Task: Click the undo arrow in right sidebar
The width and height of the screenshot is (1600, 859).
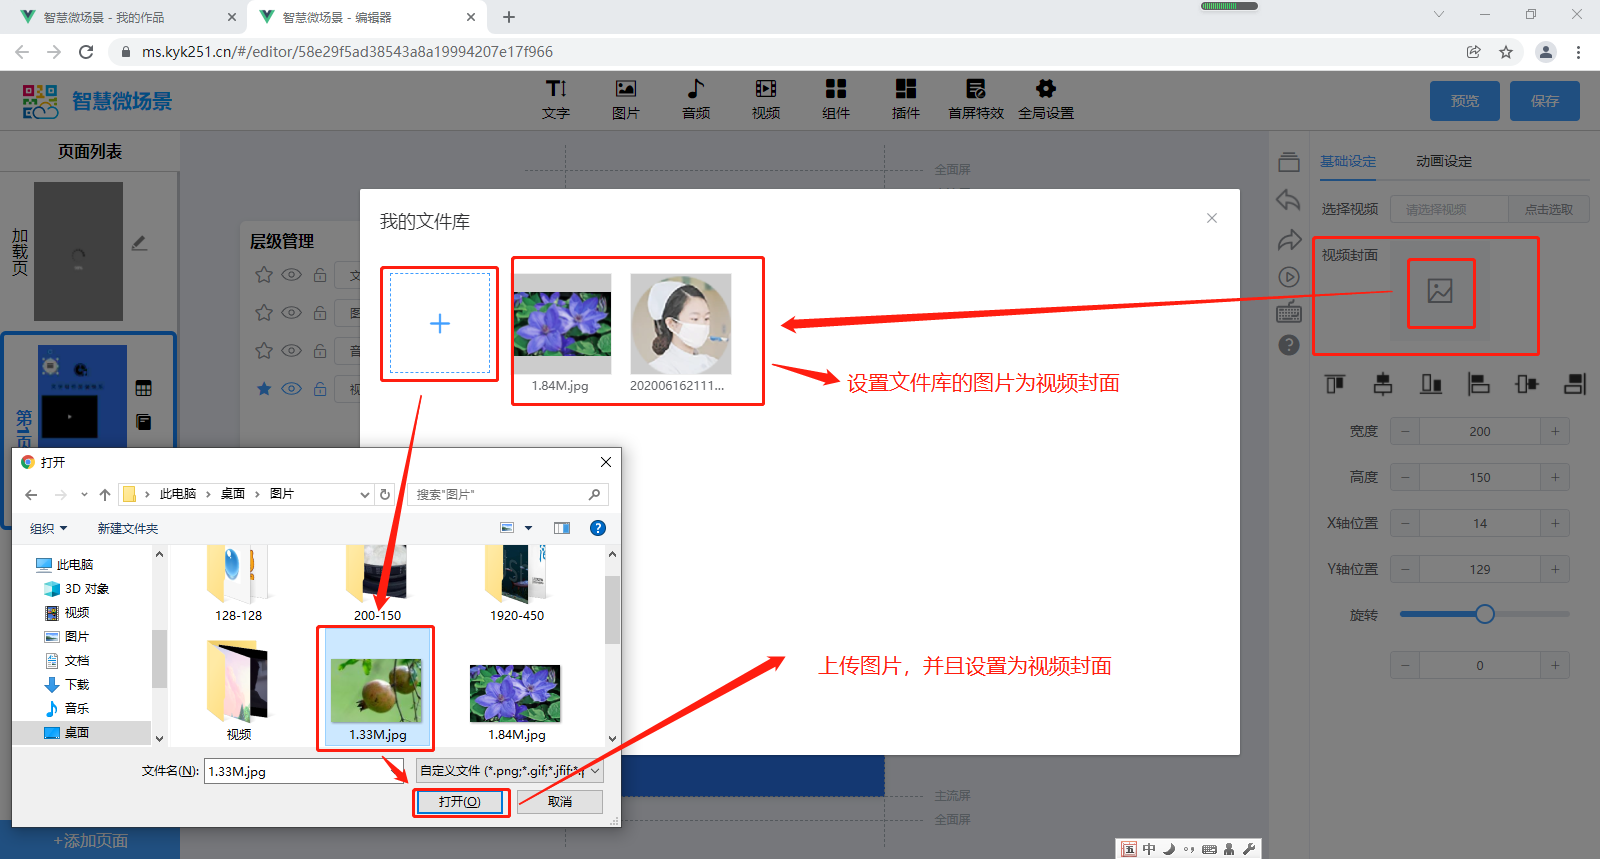Action: point(1289,201)
